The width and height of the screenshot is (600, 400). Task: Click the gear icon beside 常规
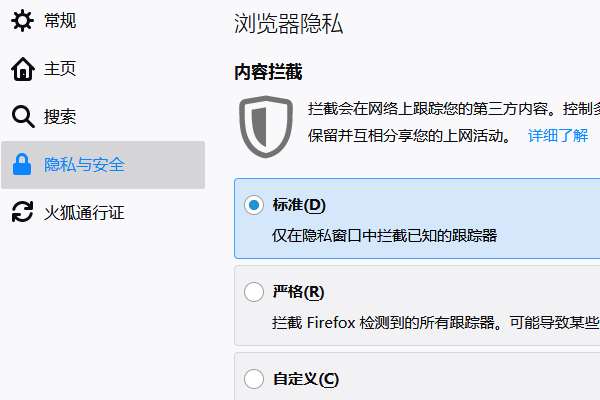click(x=23, y=20)
